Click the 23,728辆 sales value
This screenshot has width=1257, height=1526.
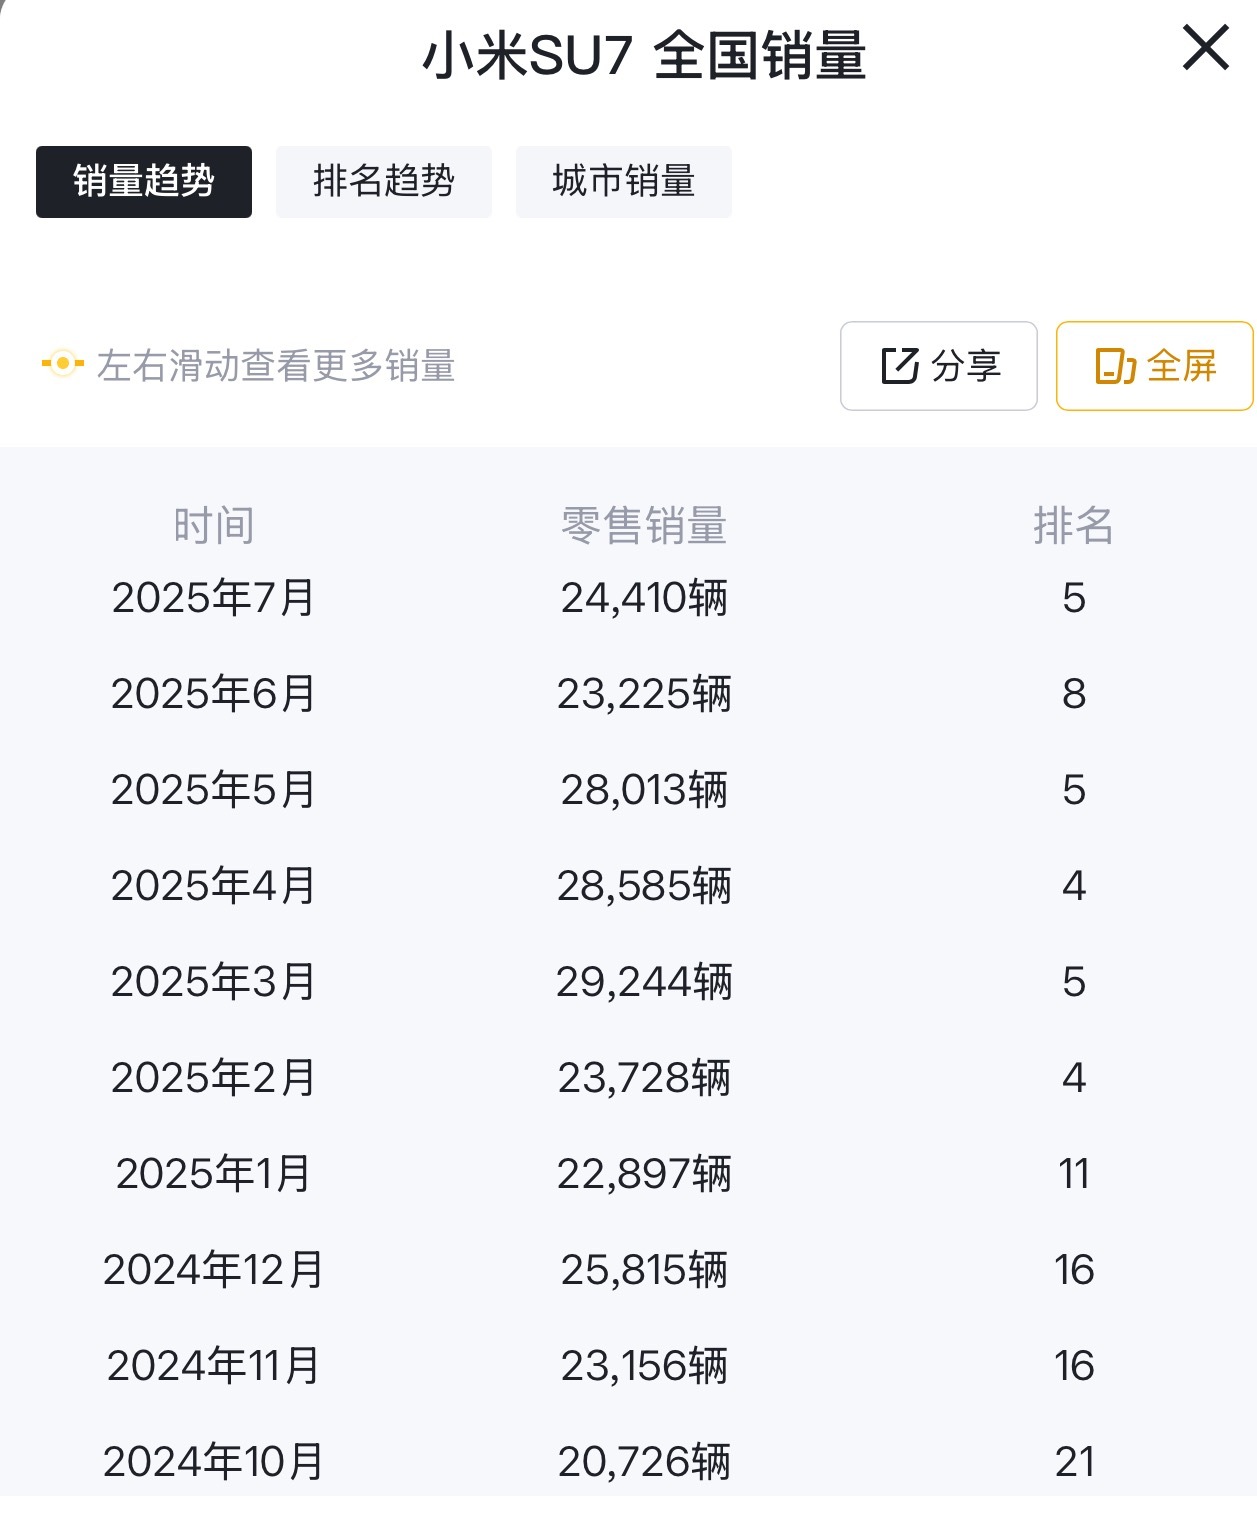644,1078
